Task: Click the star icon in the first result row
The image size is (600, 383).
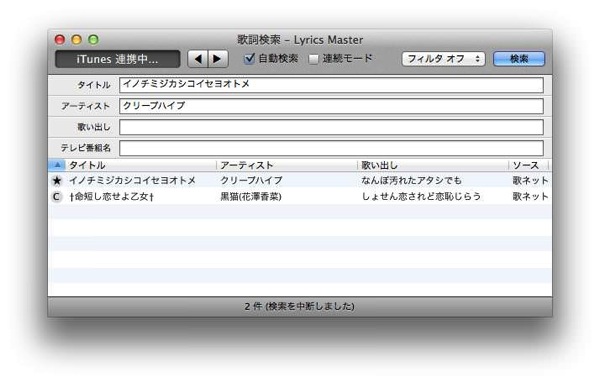Action: point(57,180)
